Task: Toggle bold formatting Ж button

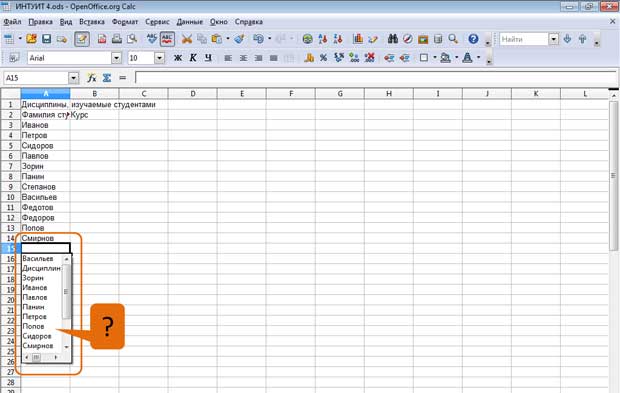Action: click(x=178, y=58)
